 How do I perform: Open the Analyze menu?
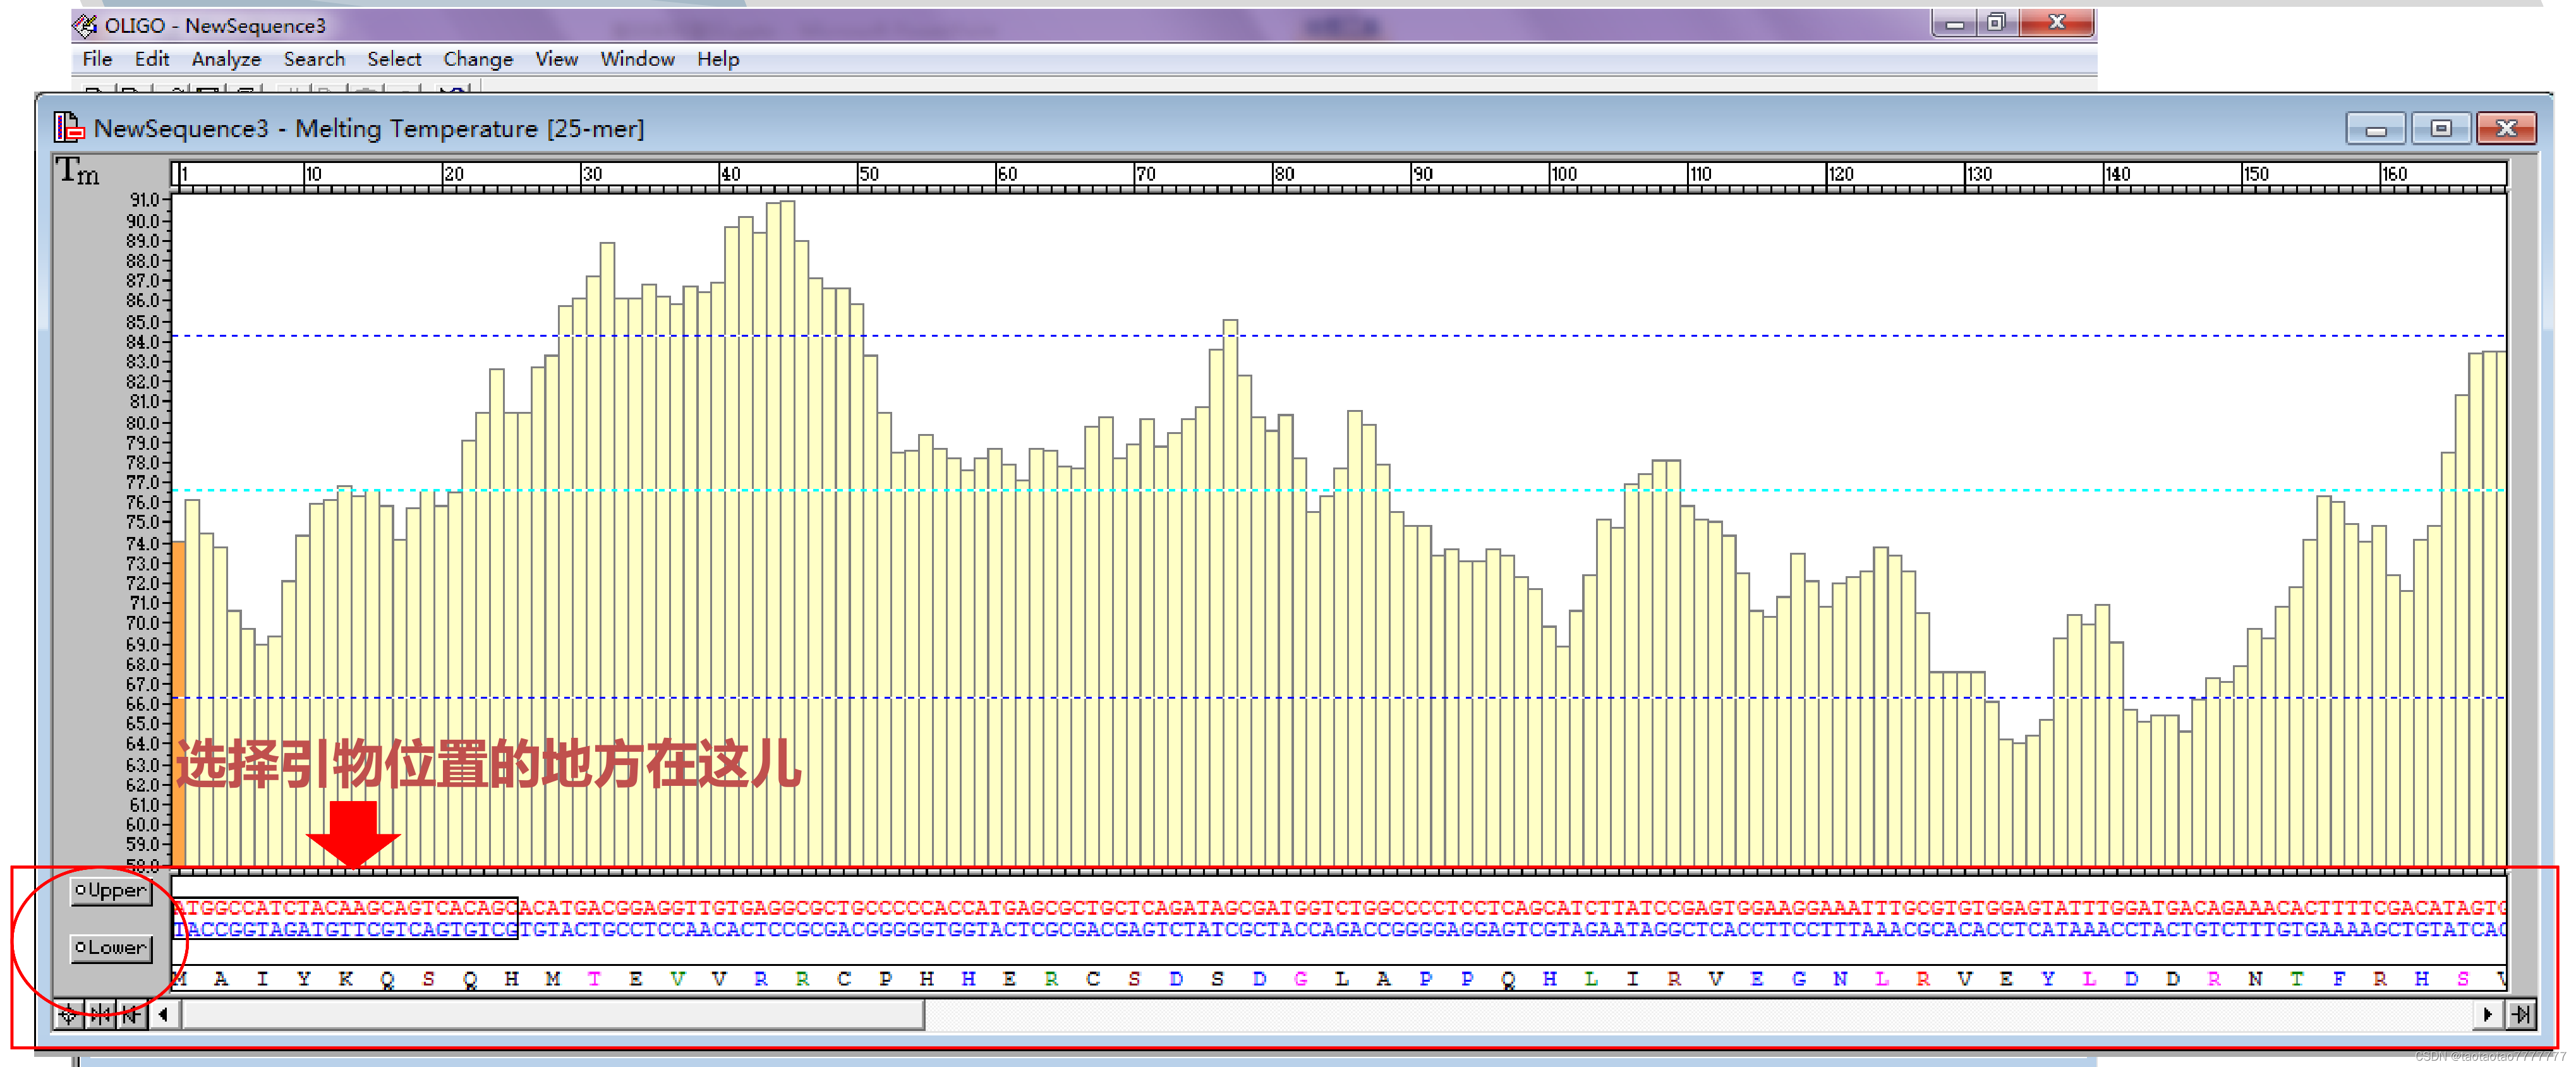tap(226, 59)
